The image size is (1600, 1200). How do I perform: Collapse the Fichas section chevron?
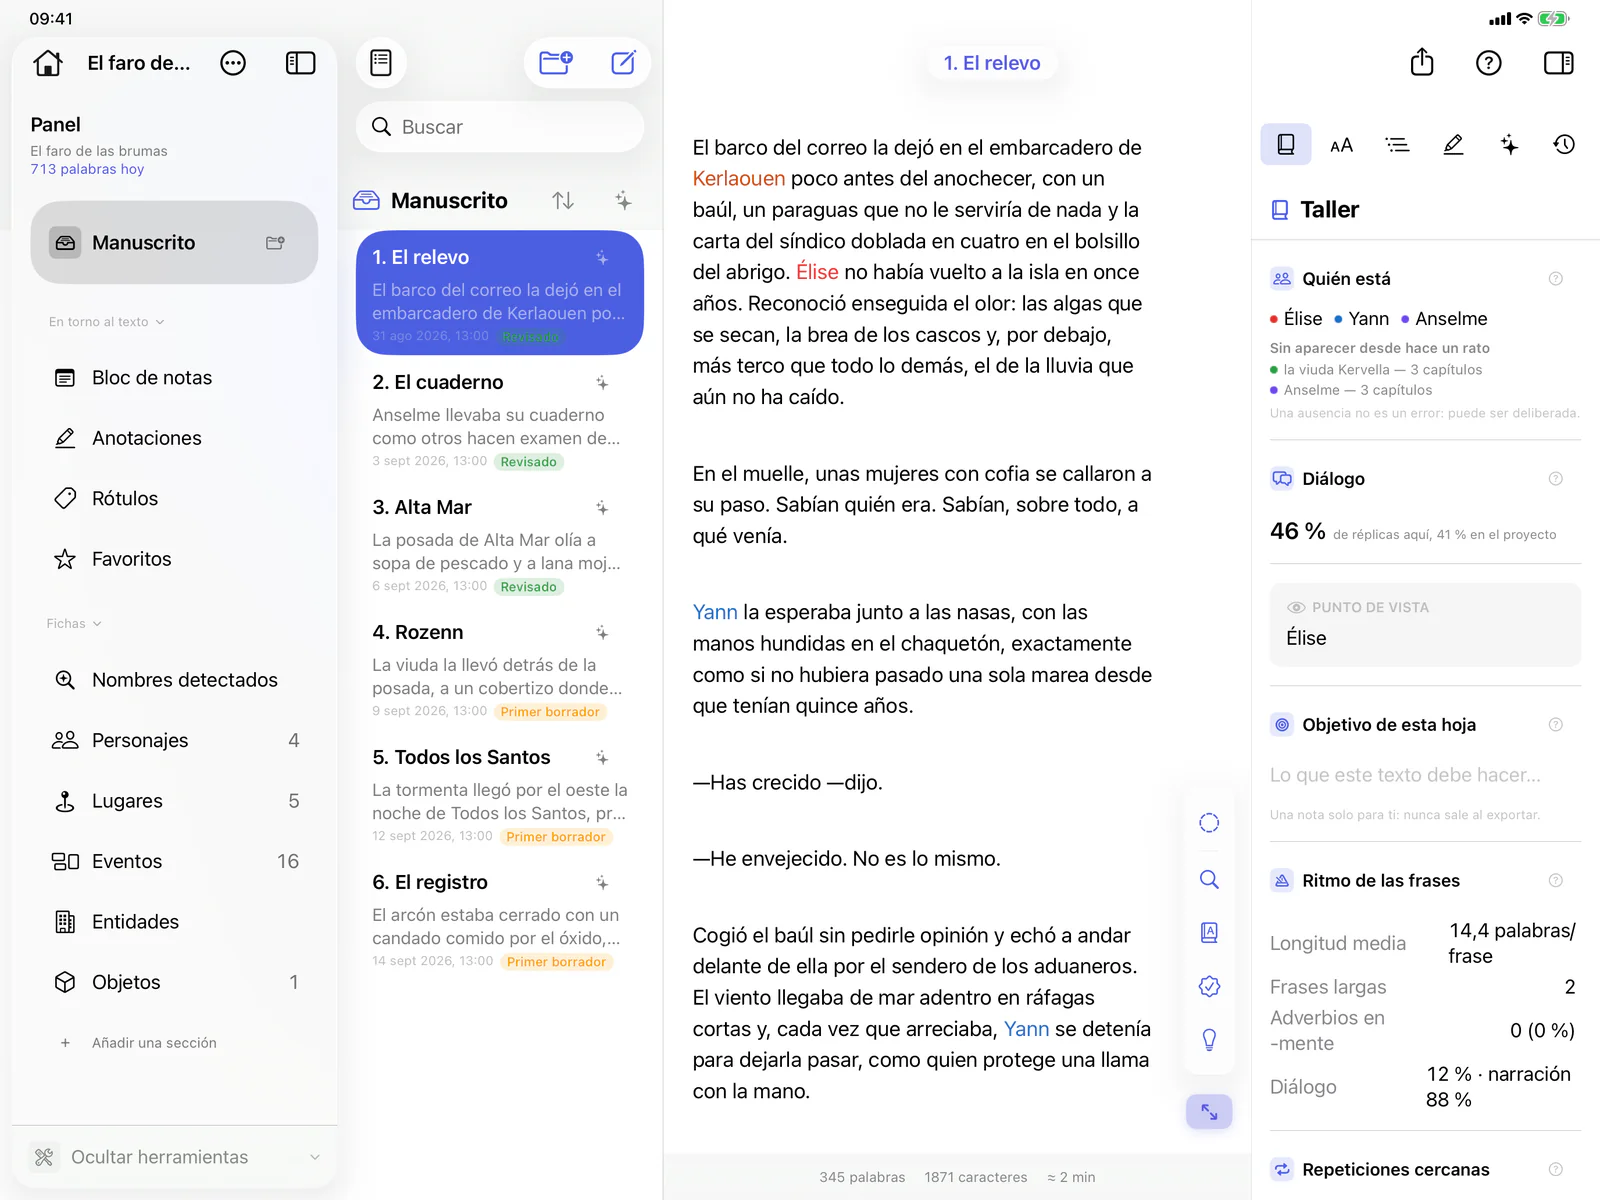(x=97, y=624)
